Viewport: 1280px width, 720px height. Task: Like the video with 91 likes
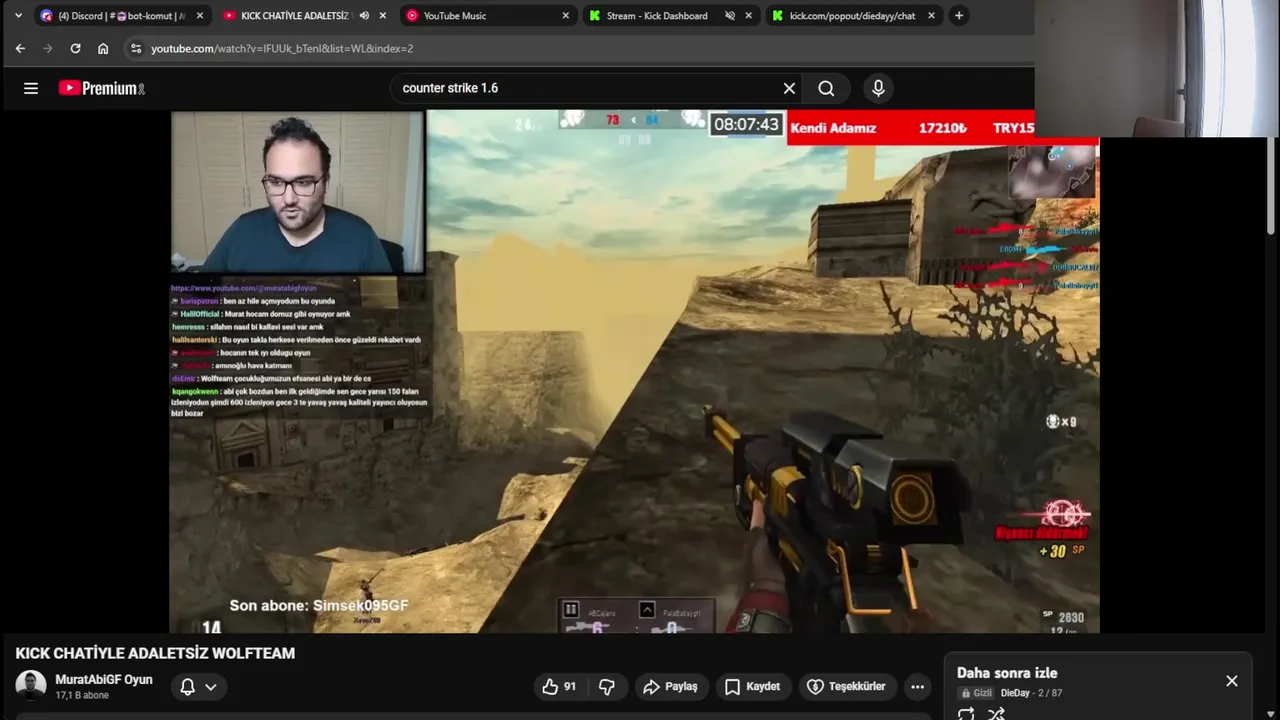560,687
